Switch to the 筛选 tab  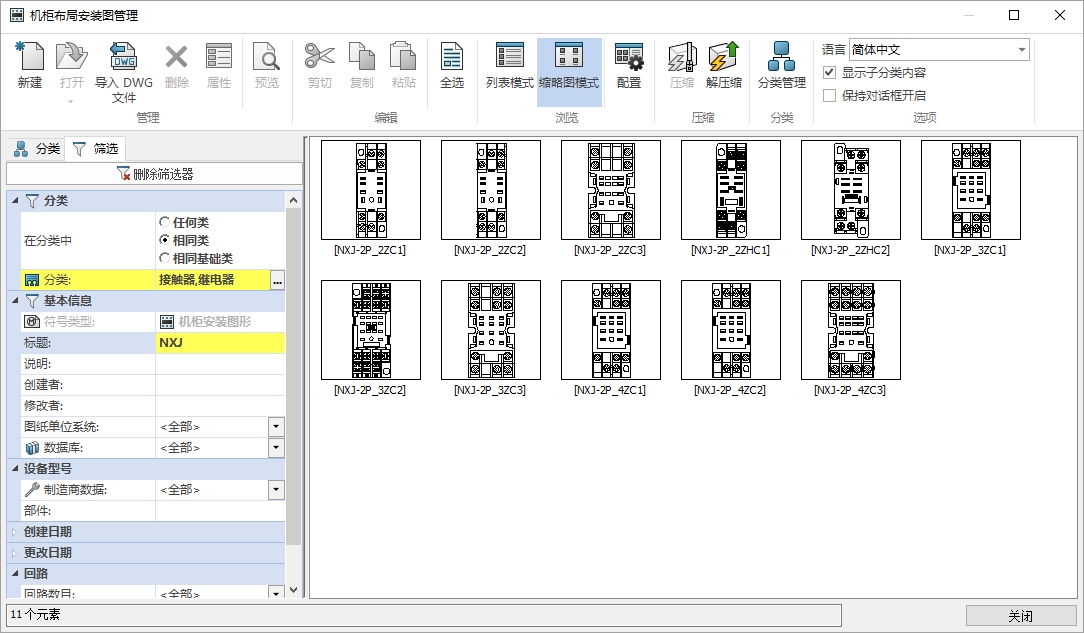[x=95, y=149]
